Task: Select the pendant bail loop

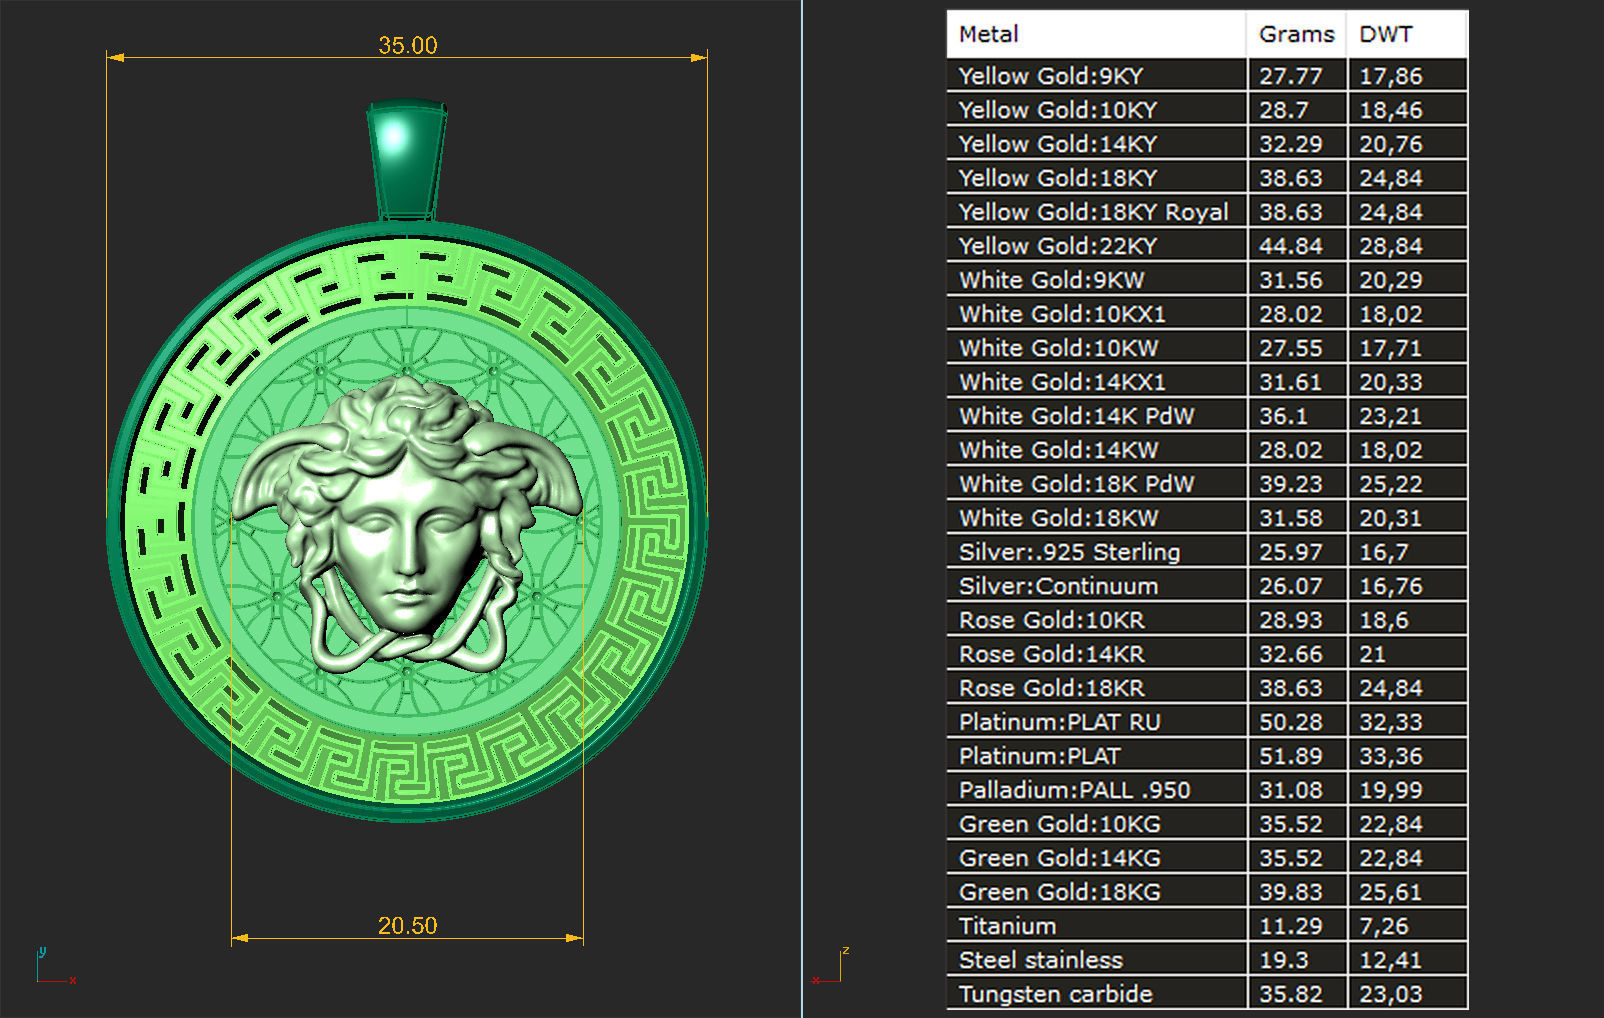Action: tap(406, 160)
